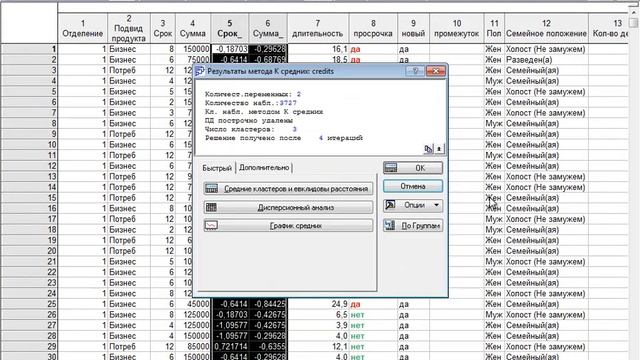640x360 pixels.
Task: Select column header 7 длительность
Action: point(318,29)
